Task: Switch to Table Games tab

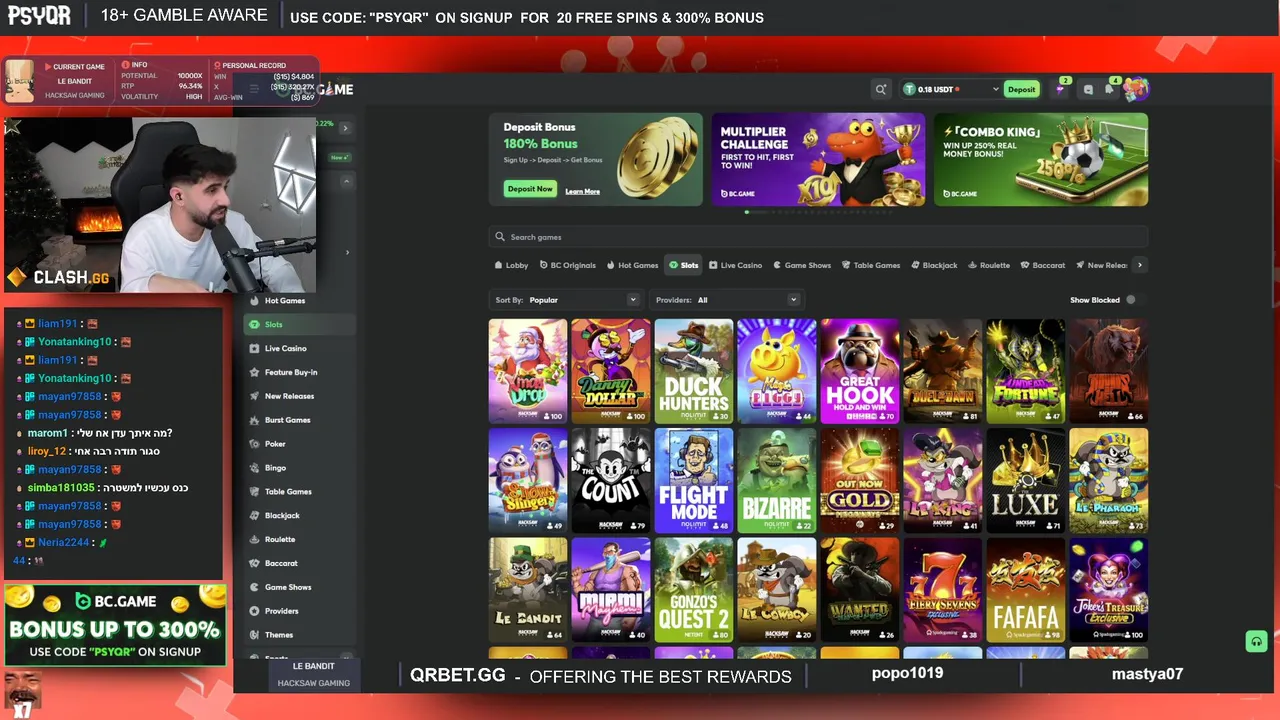Action: [871, 265]
